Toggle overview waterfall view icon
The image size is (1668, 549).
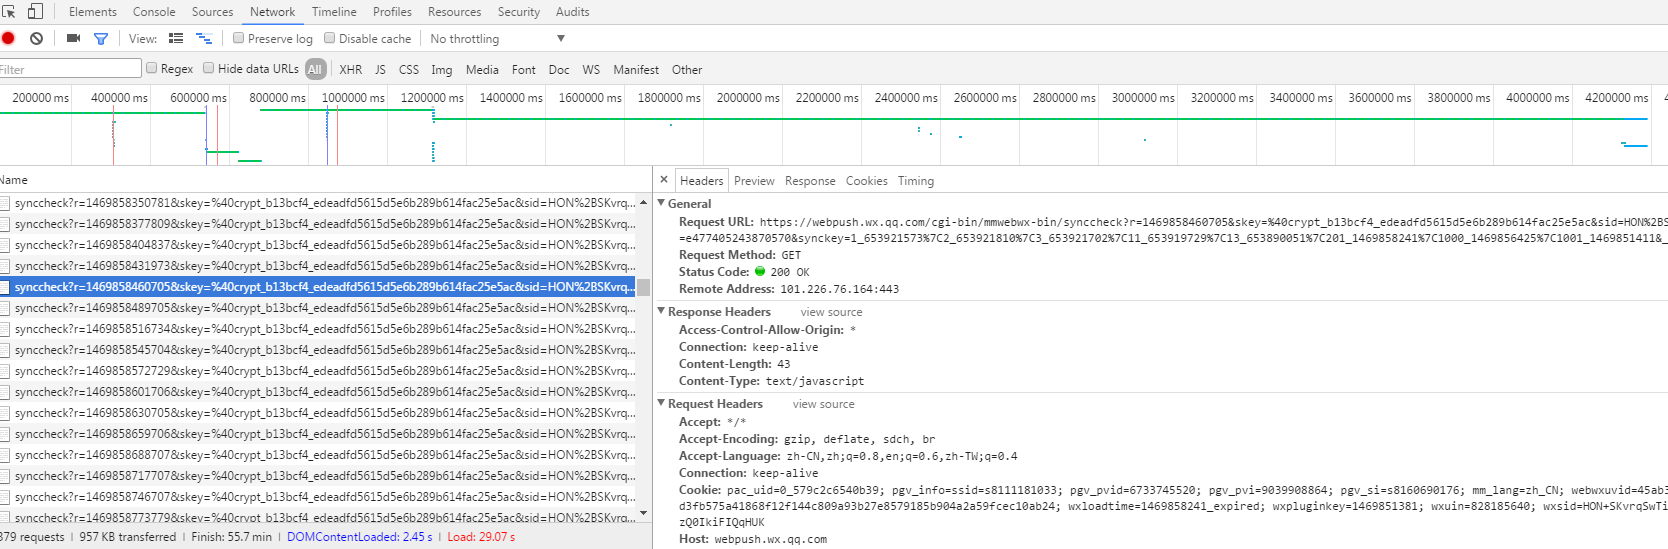pyautogui.click(x=204, y=38)
